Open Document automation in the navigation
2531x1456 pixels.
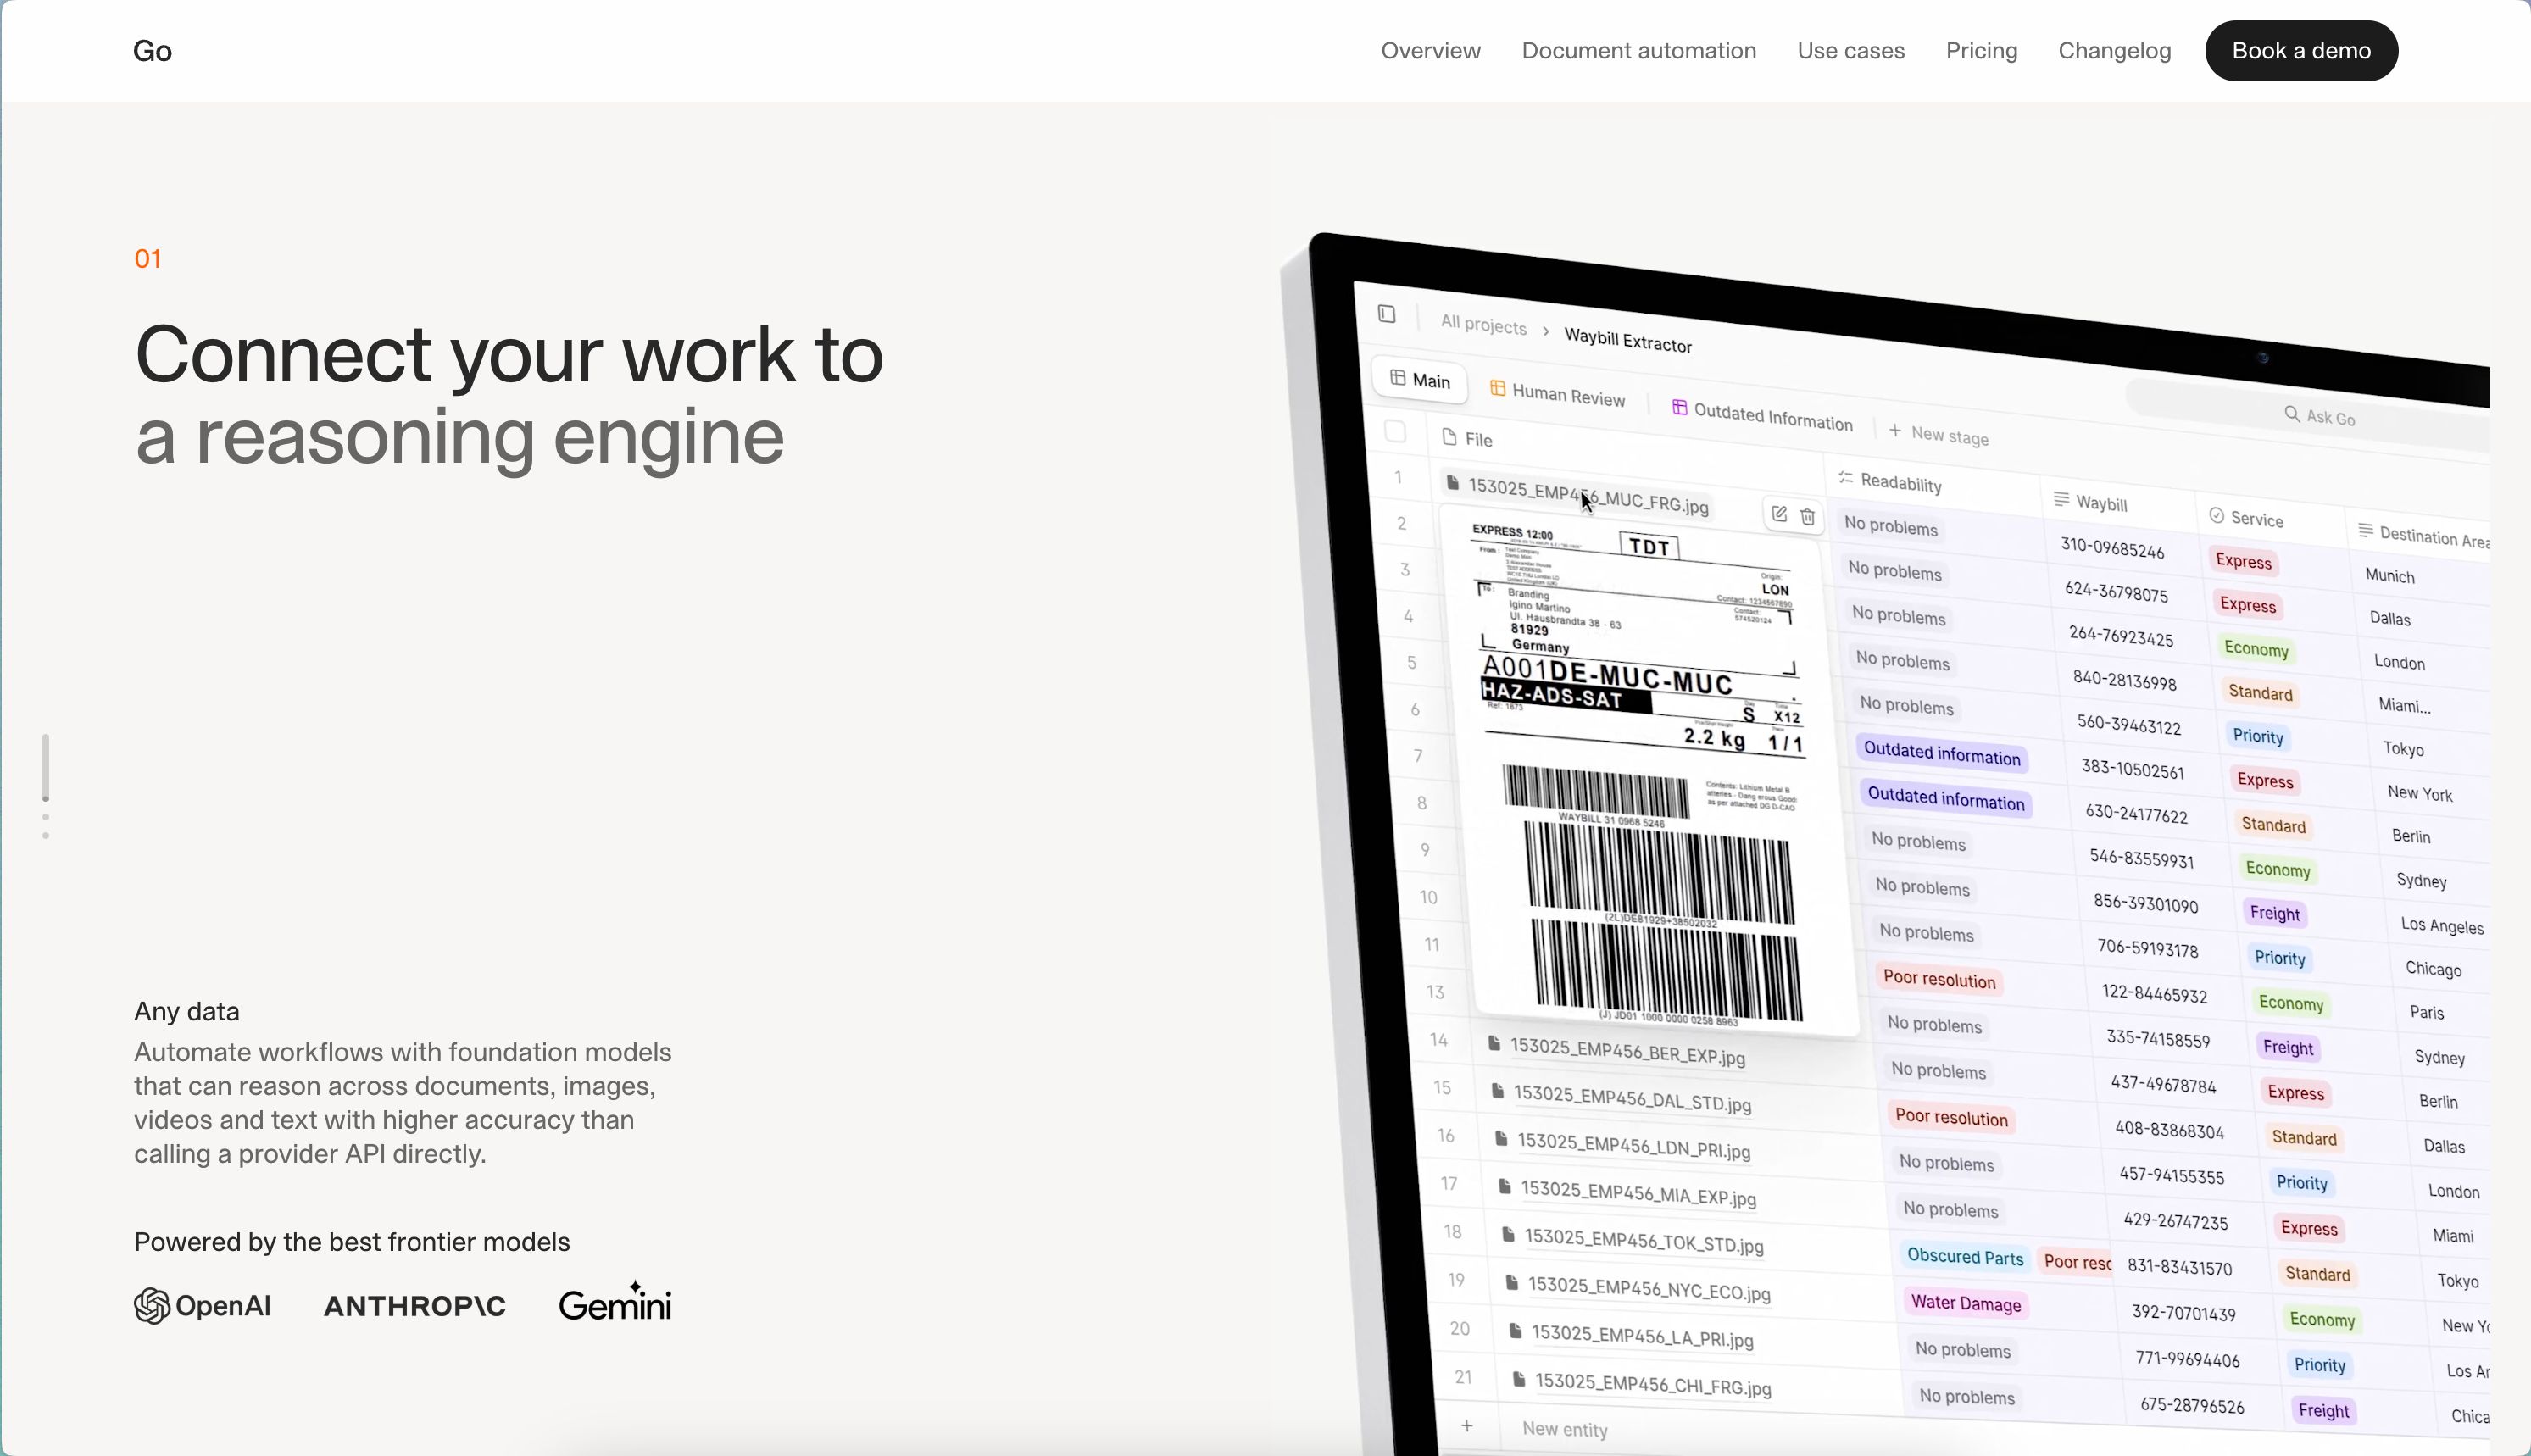1638,51
